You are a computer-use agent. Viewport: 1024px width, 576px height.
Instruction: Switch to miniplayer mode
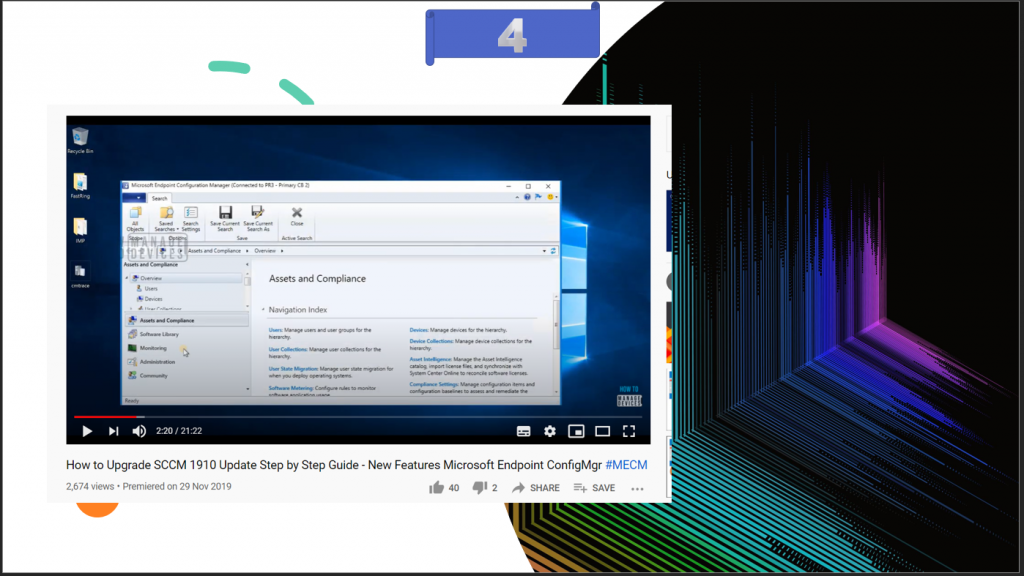tap(576, 431)
